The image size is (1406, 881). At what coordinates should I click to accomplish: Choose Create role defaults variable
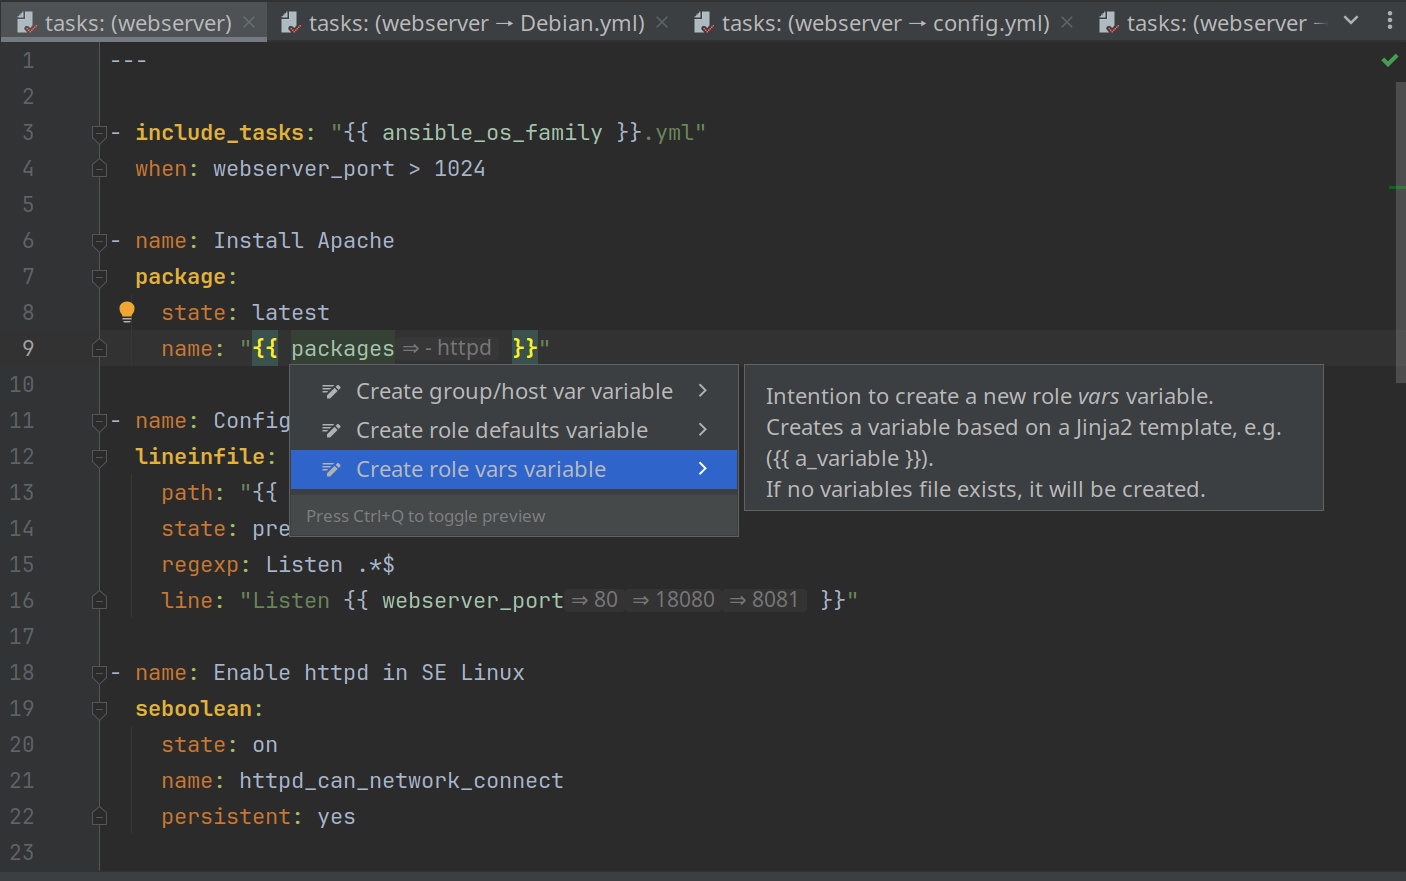click(x=514, y=430)
